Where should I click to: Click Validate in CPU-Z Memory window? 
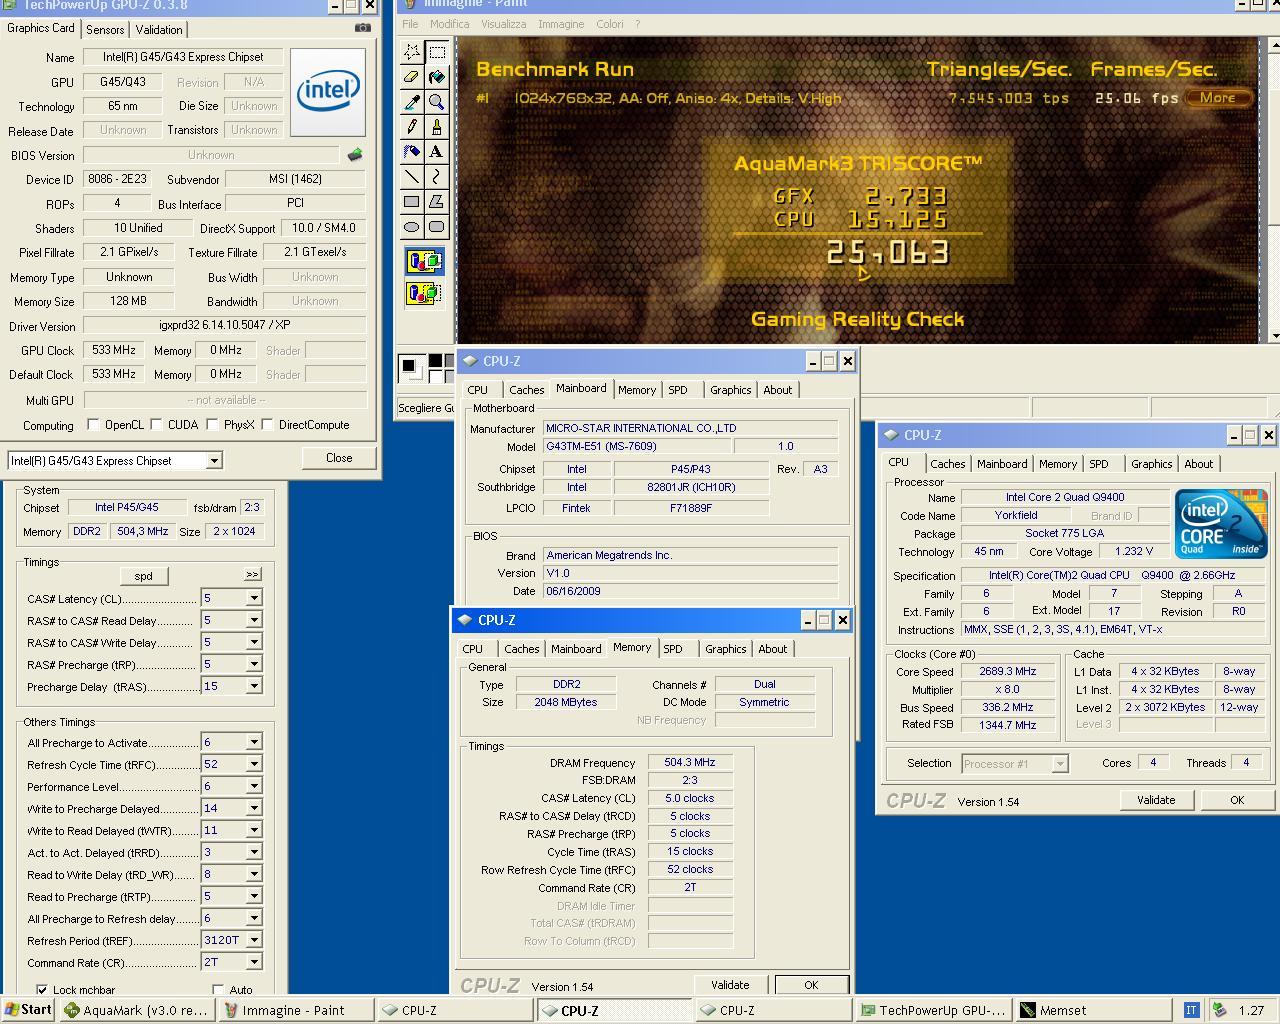coord(730,985)
